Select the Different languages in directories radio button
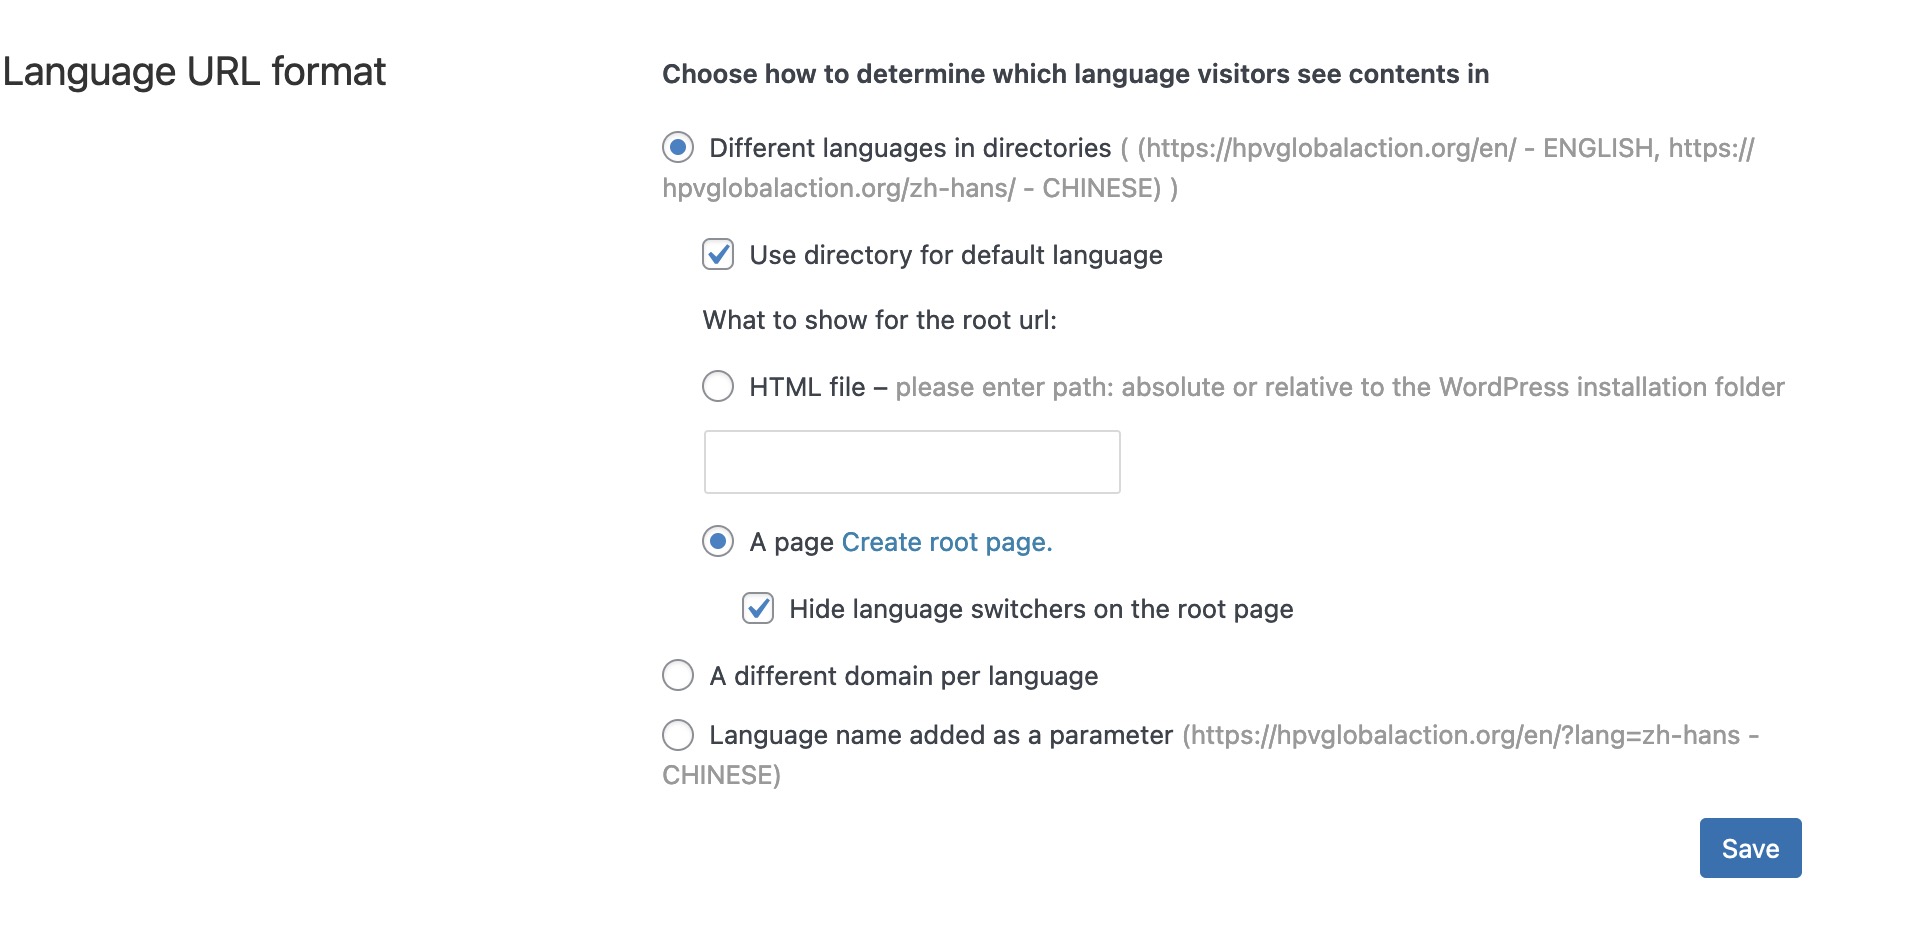Viewport: 1926px width, 930px height. (x=678, y=148)
